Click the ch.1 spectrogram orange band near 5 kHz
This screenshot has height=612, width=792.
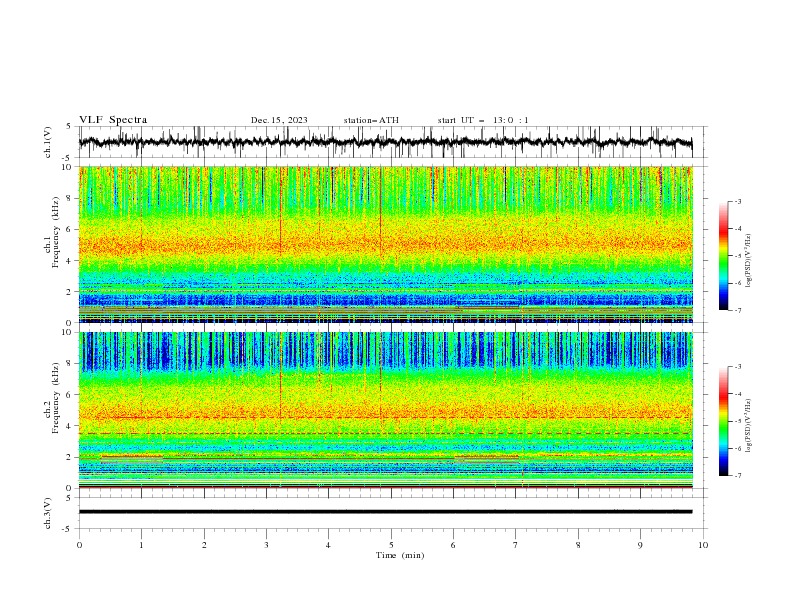pyautogui.click(x=385, y=245)
